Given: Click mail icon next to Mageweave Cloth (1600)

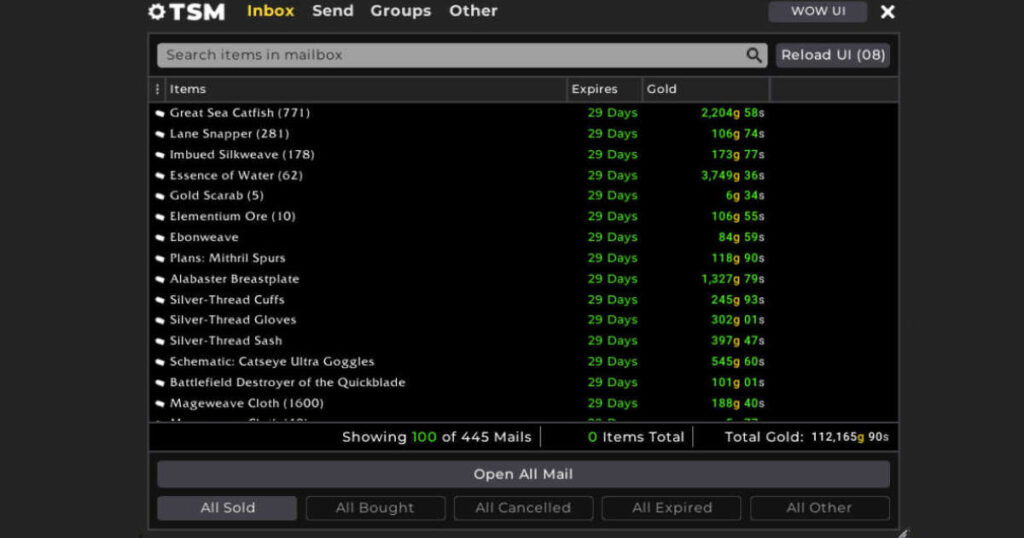Looking at the screenshot, I should click(x=160, y=404).
